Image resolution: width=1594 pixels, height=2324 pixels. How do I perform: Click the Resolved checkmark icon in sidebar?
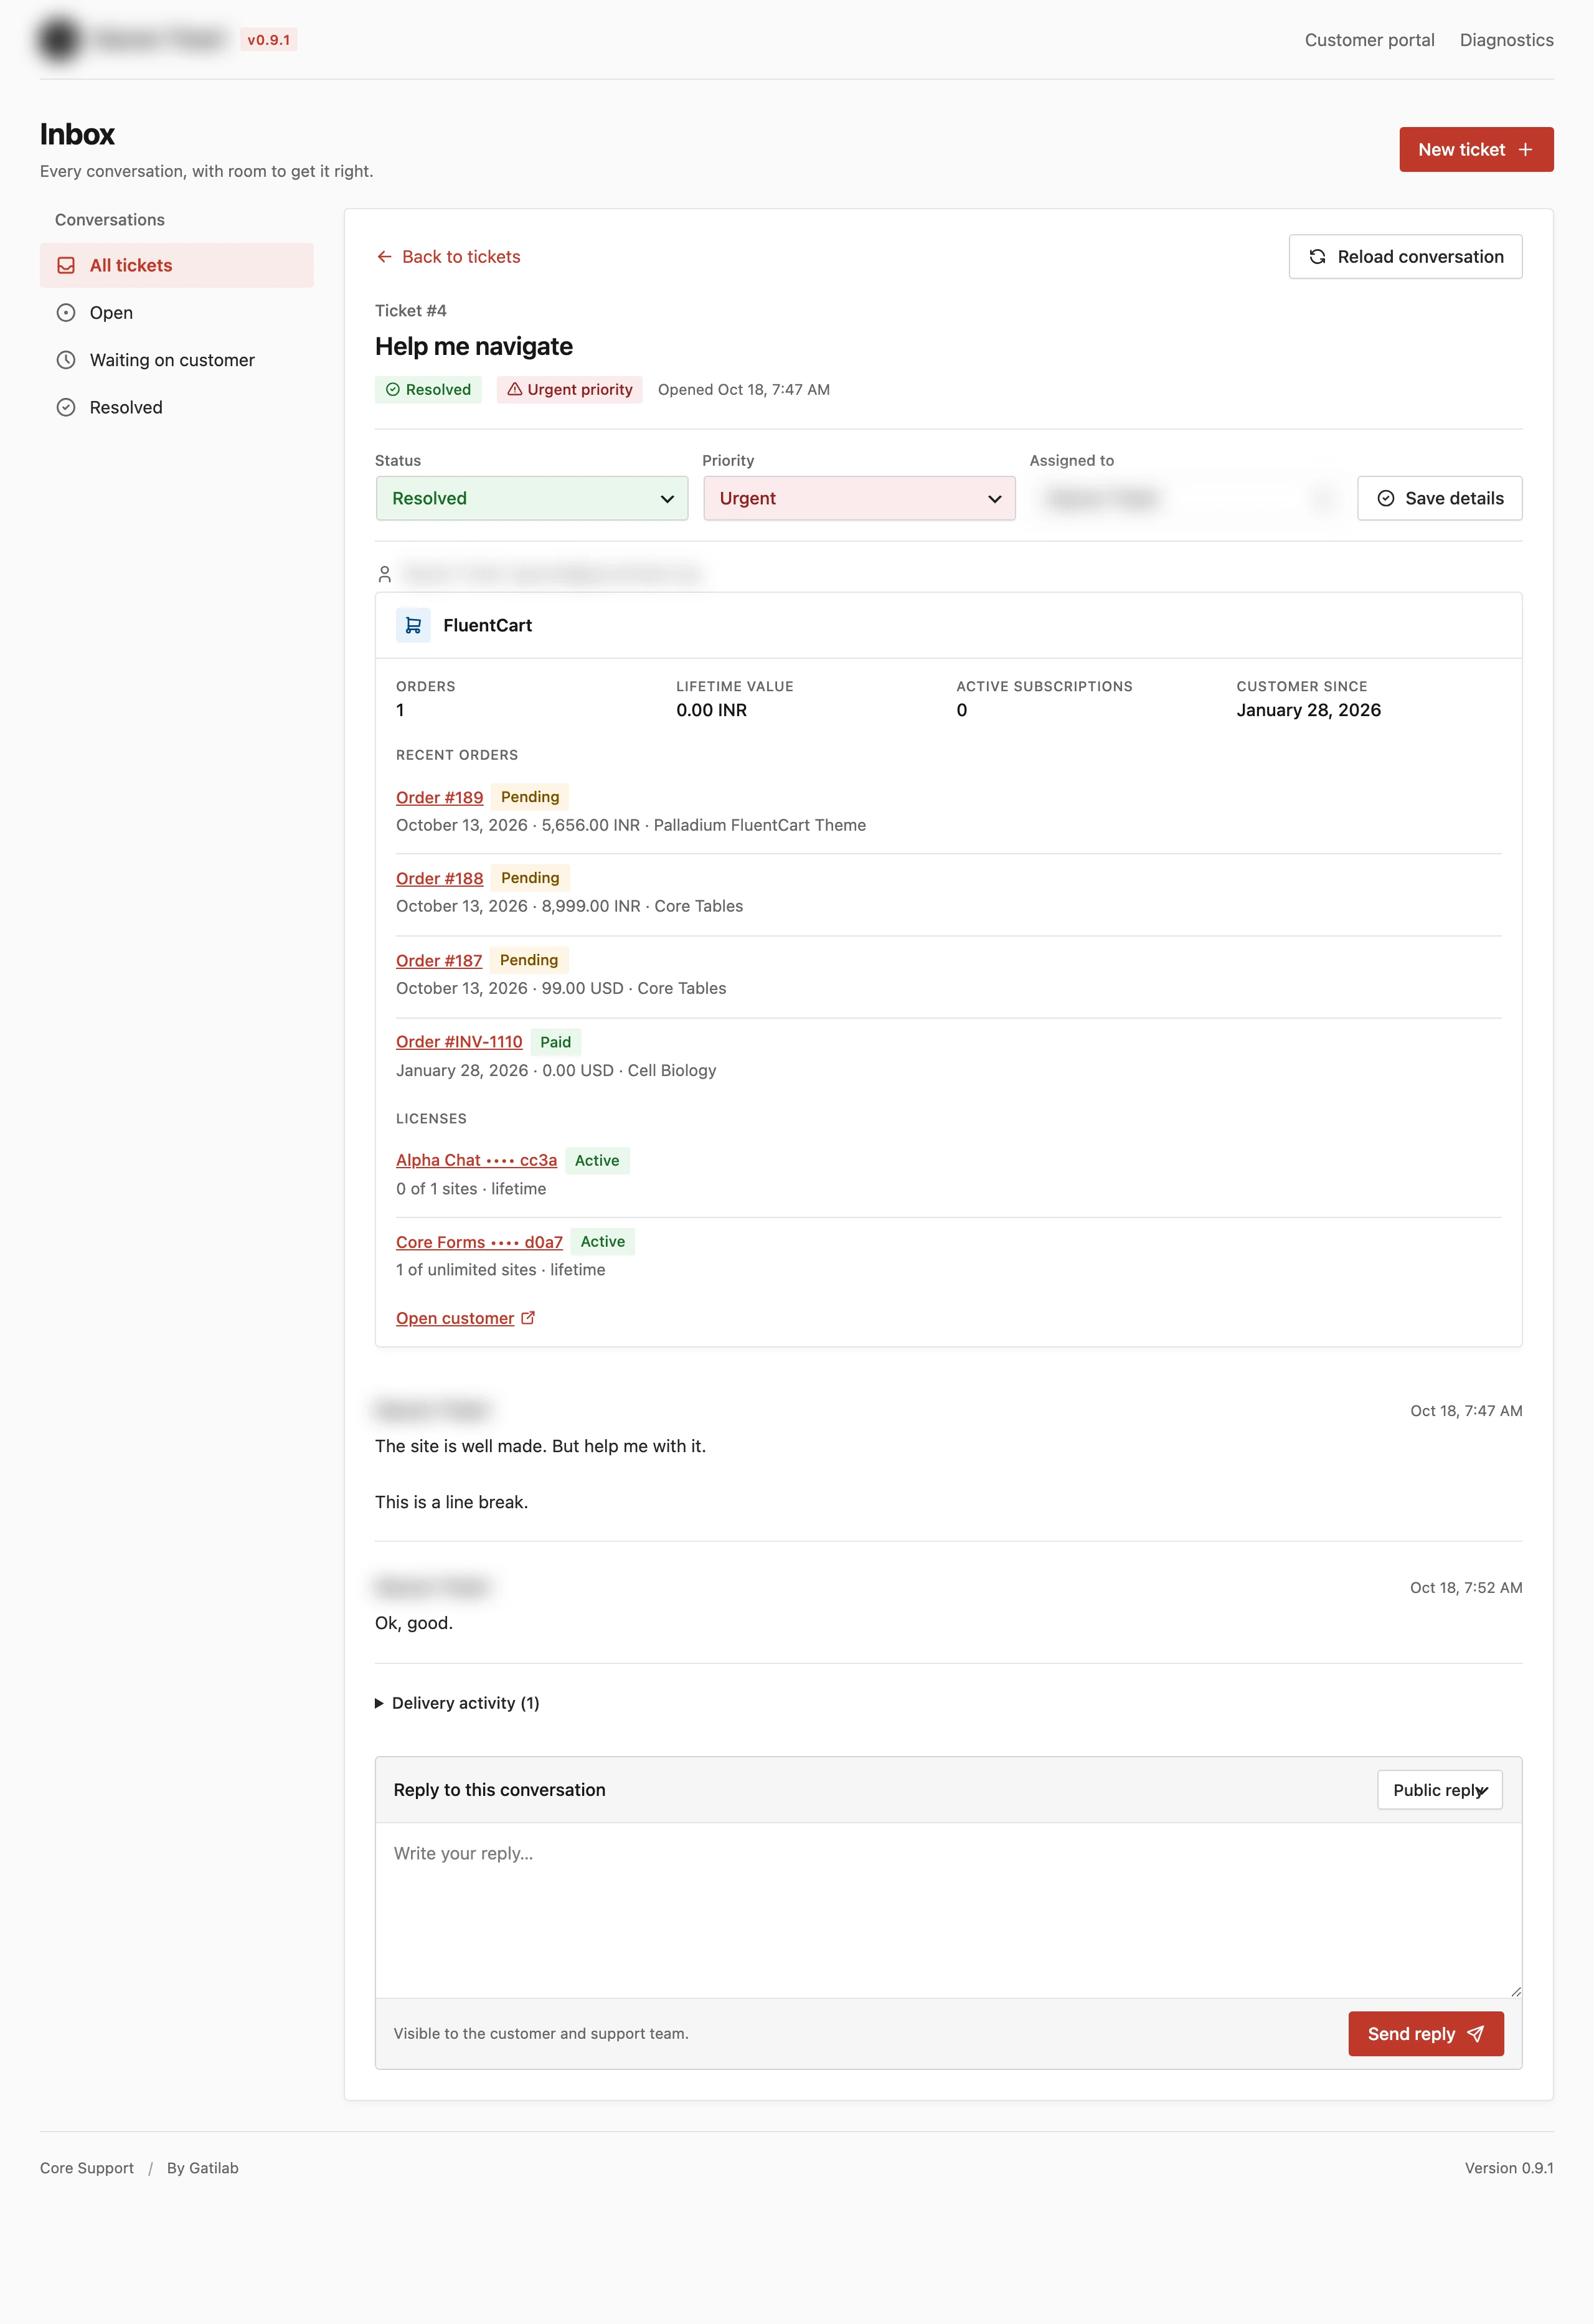pyautogui.click(x=66, y=407)
